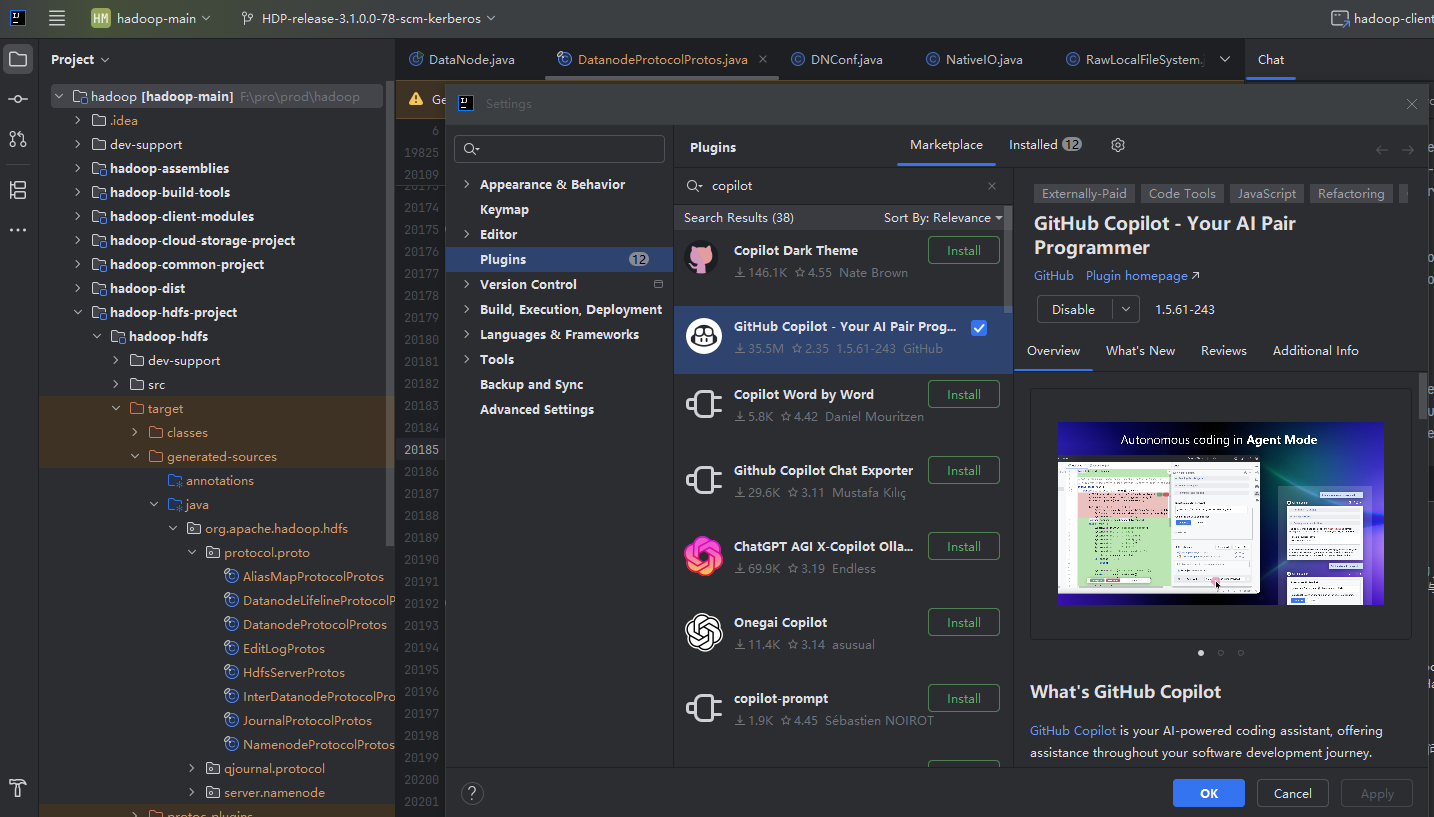Open the Disable button dropdown arrow
Image resolution: width=1434 pixels, height=817 pixels.
(x=1127, y=310)
